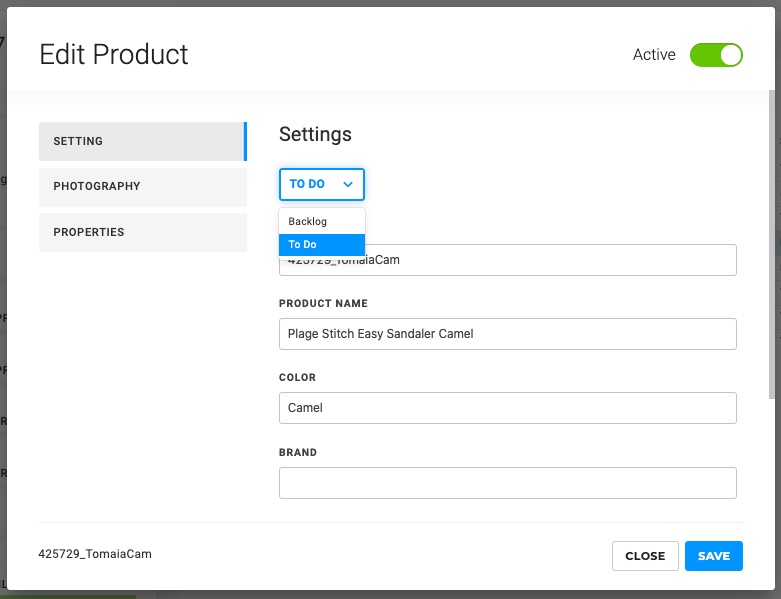
Task: Switch to the Photography tab
Action: (142, 187)
